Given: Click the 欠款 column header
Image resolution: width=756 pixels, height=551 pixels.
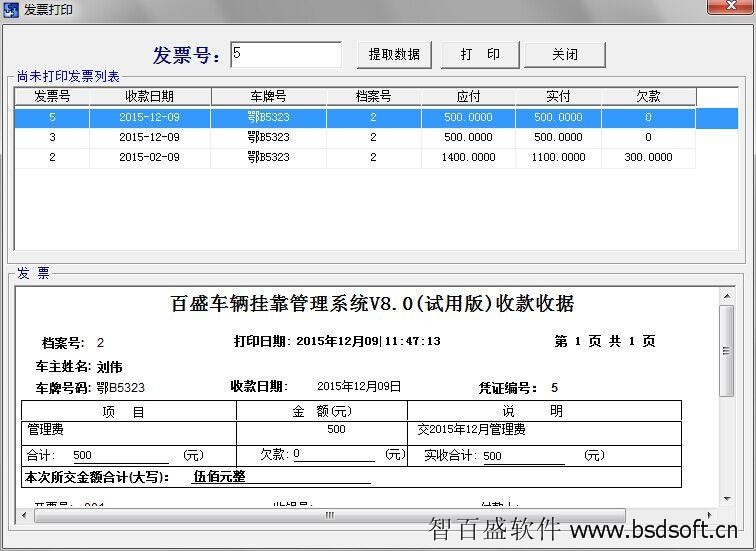Looking at the screenshot, I should click(648, 96).
